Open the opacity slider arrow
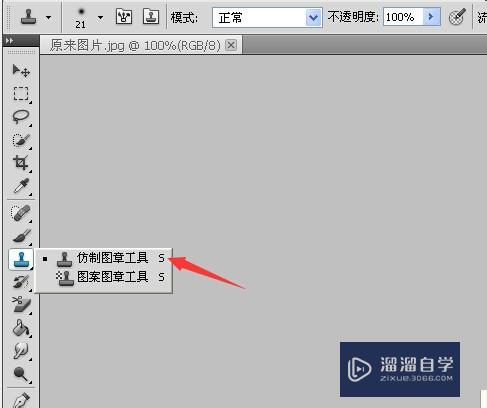 coord(431,17)
